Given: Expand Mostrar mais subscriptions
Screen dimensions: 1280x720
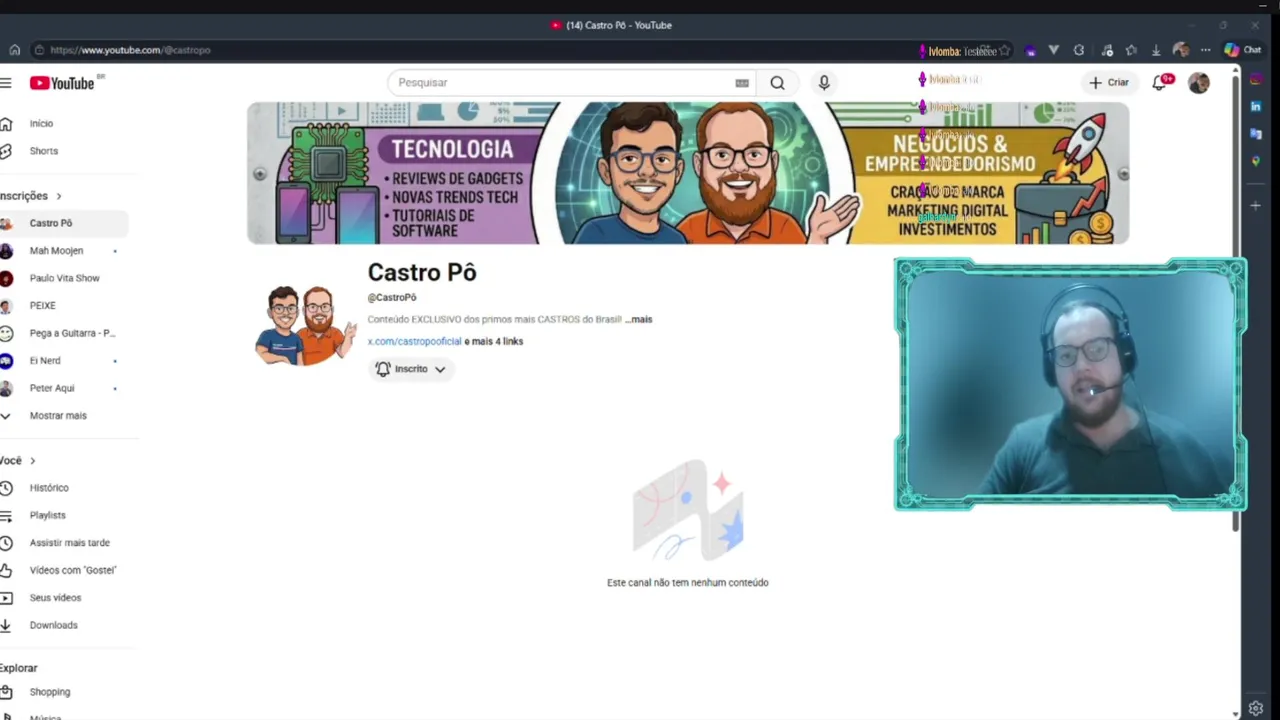Looking at the screenshot, I should pos(58,415).
